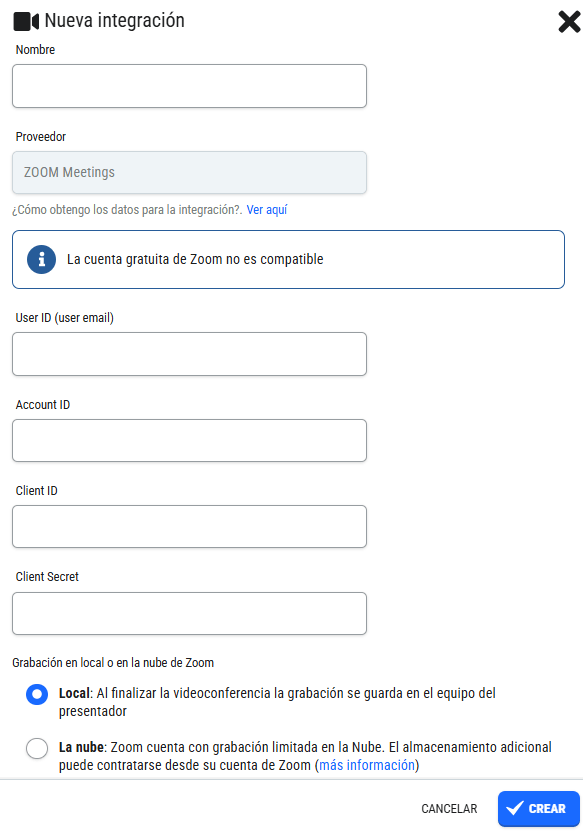Click the checkmark icon on the CREAR button

pyautogui.click(x=514, y=808)
